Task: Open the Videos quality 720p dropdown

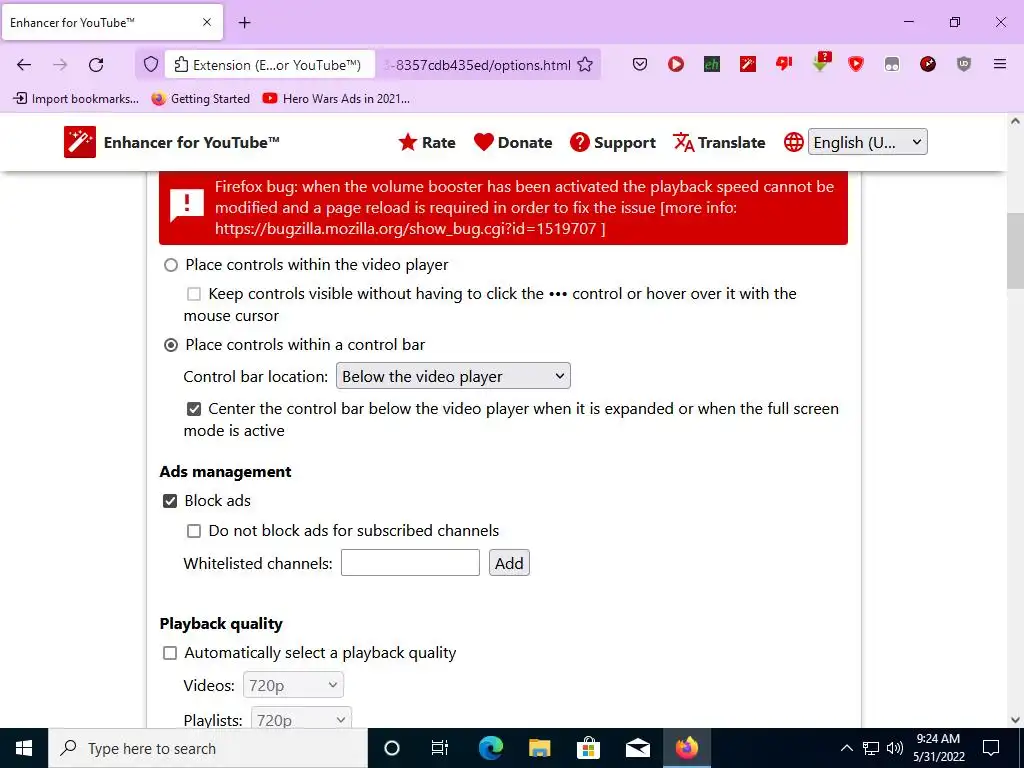Action: tap(293, 685)
